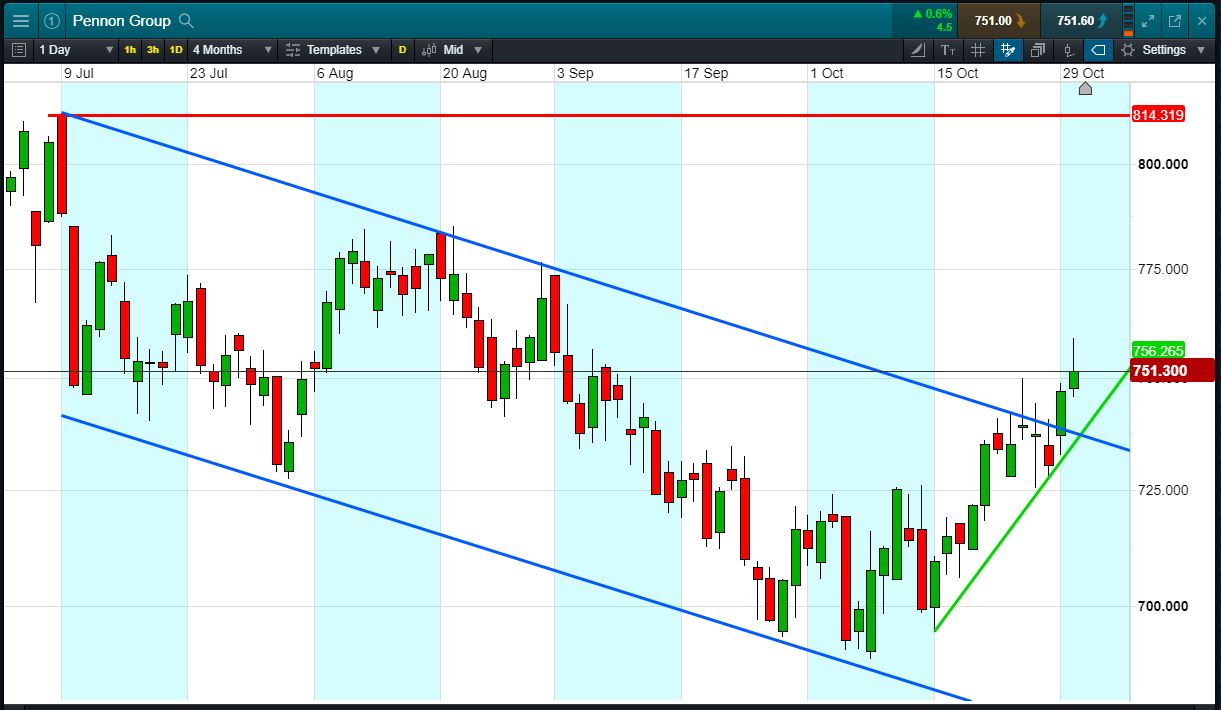Click the buy price 751.60 button

(1081, 20)
